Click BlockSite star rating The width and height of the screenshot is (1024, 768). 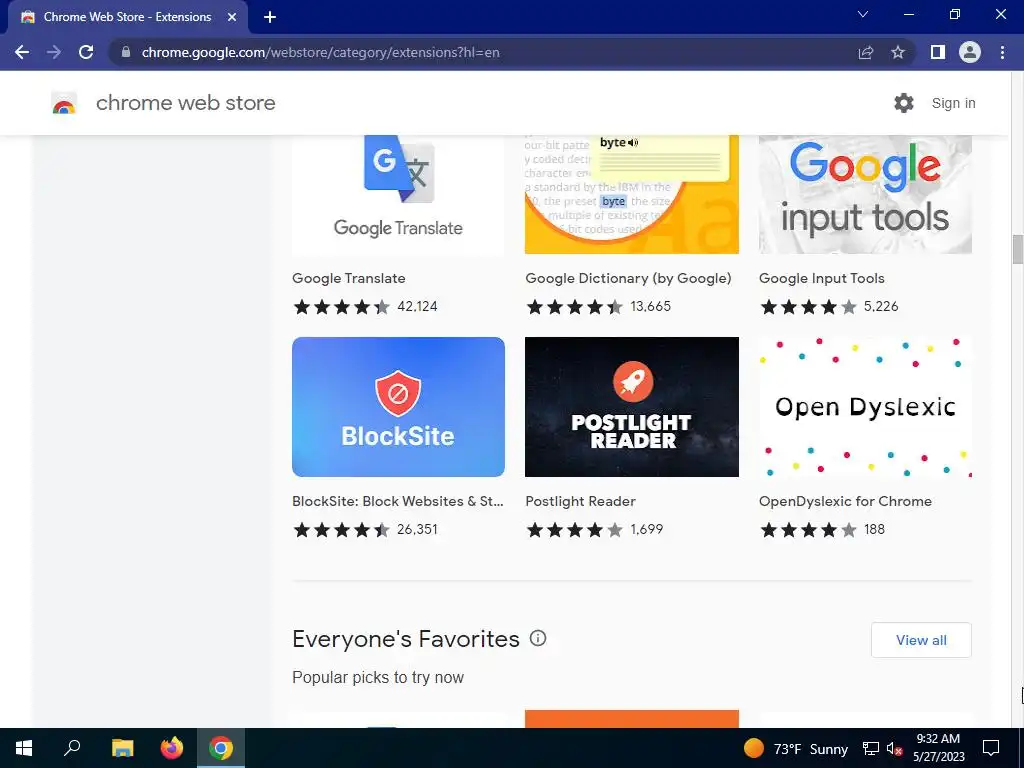click(342, 530)
